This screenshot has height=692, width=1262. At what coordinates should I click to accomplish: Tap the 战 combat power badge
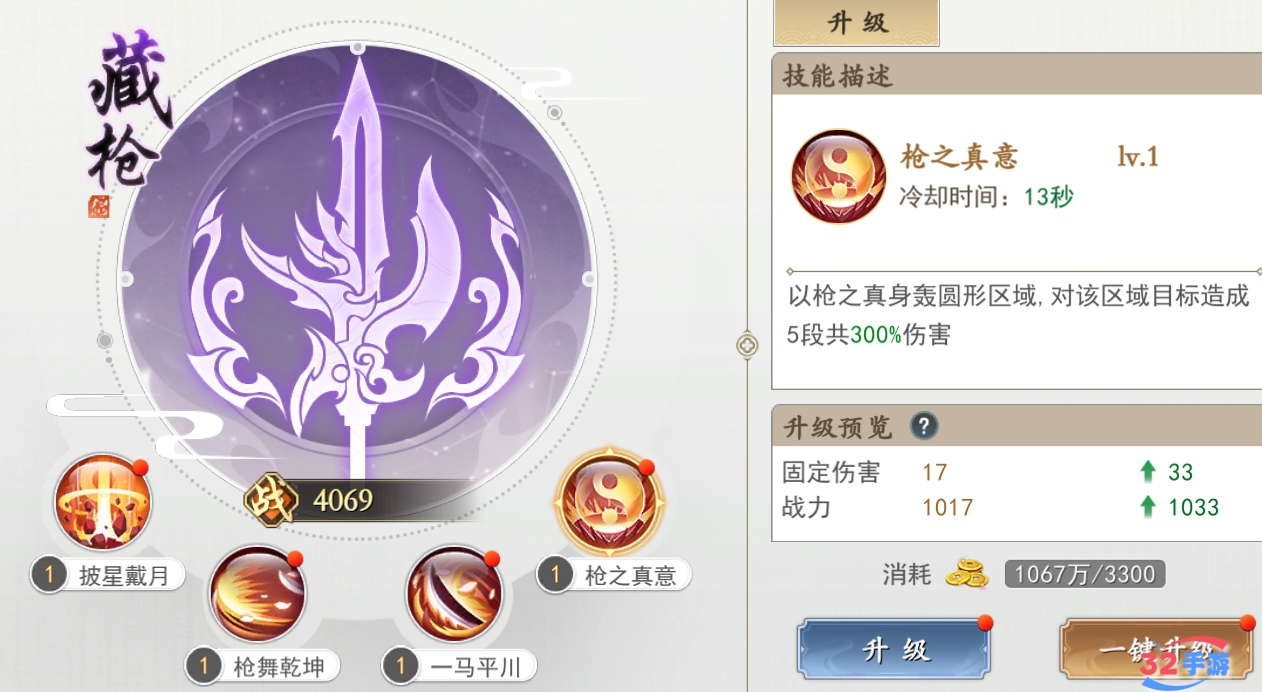268,499
